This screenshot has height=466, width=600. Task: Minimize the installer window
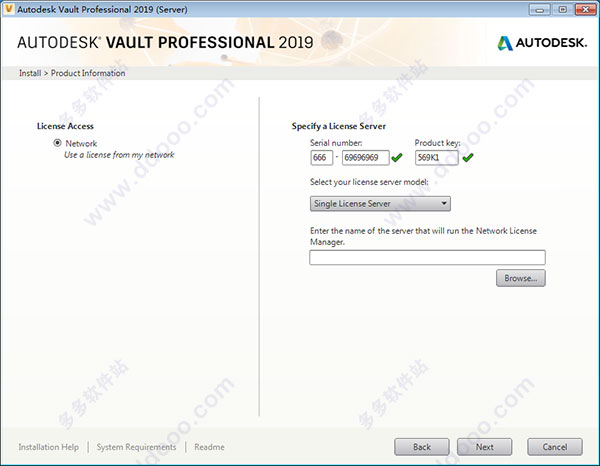coord(540,10)
